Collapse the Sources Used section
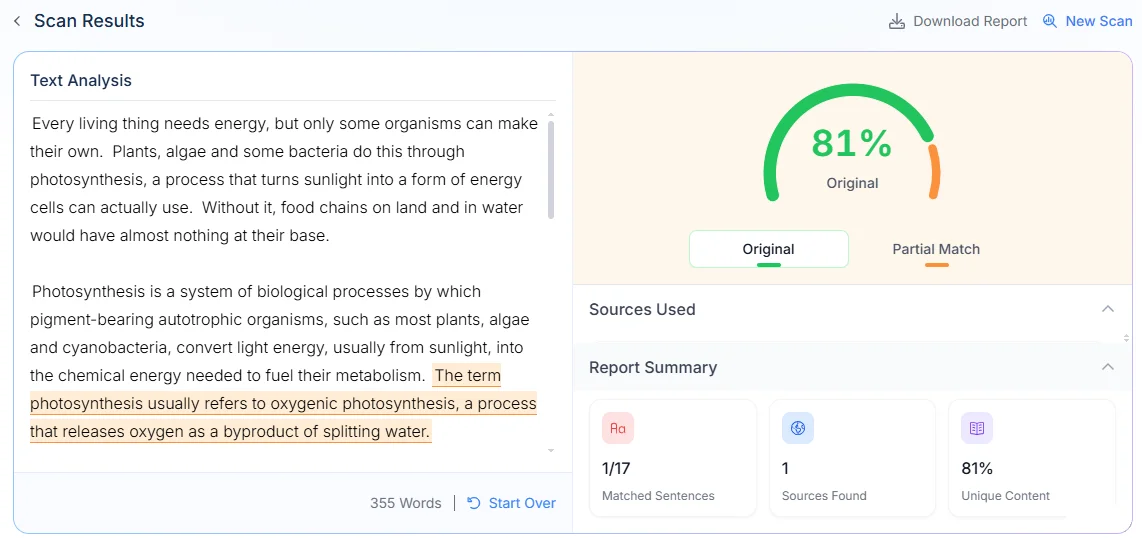Screen dimensions: 1142x538 1108,309
